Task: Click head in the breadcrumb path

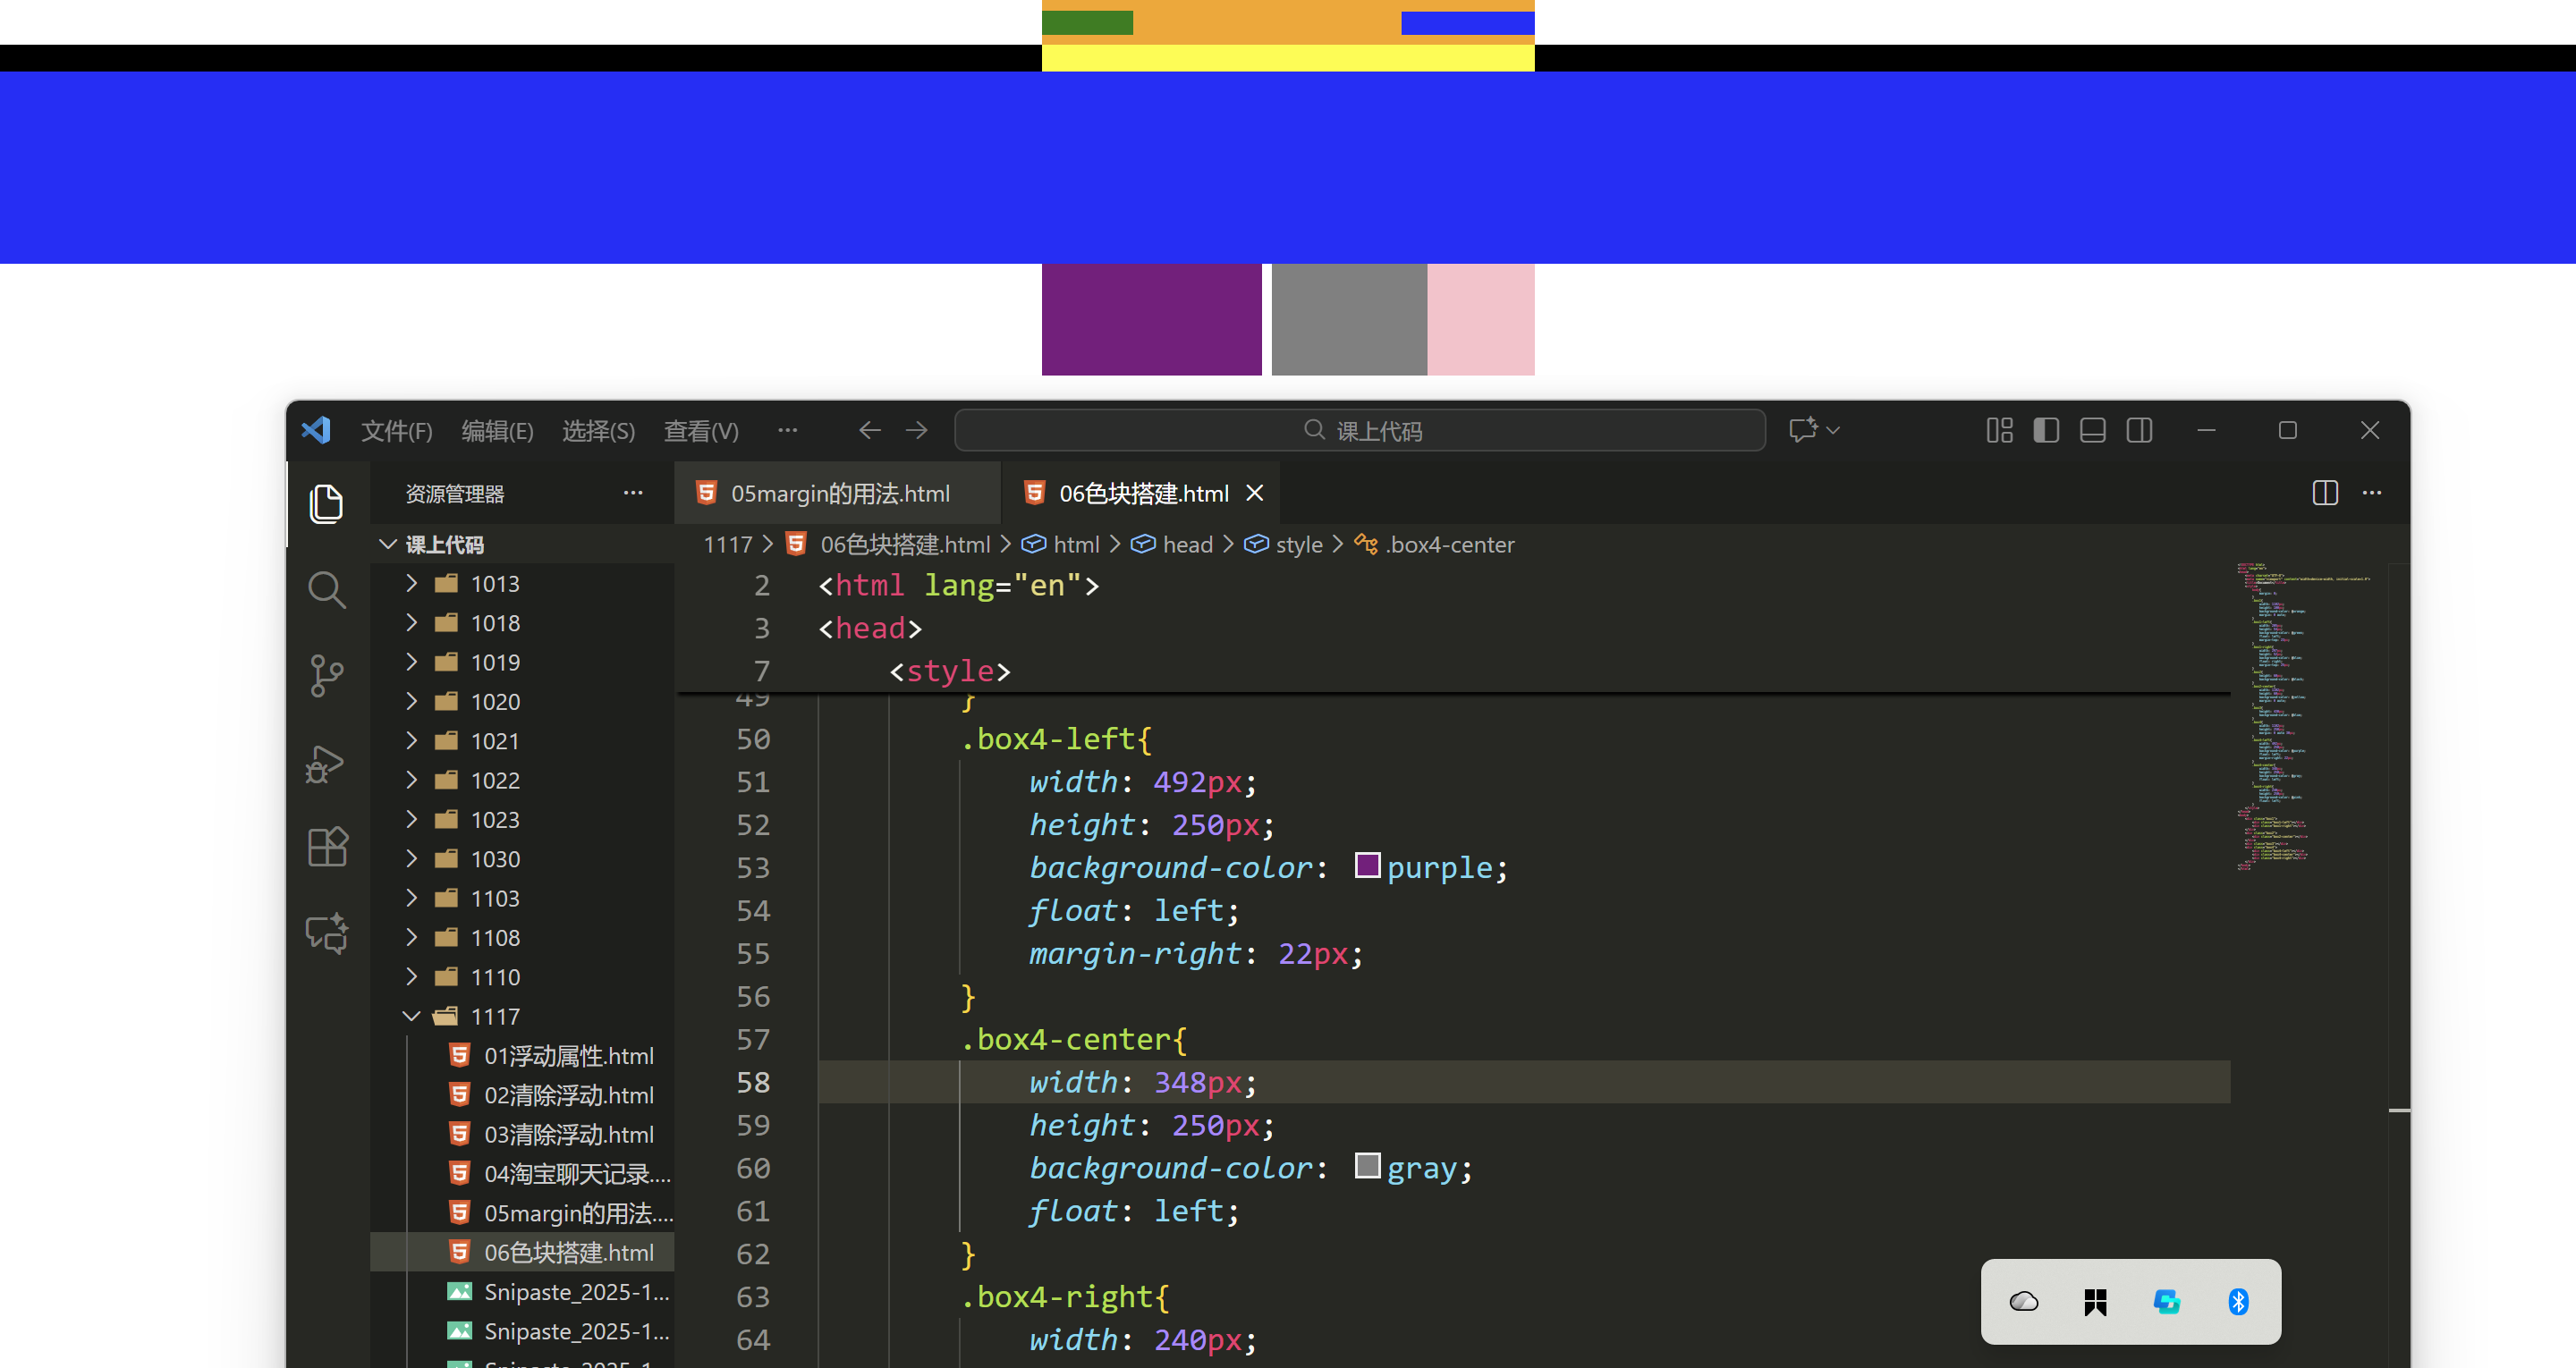Action: coord(1187,545)
